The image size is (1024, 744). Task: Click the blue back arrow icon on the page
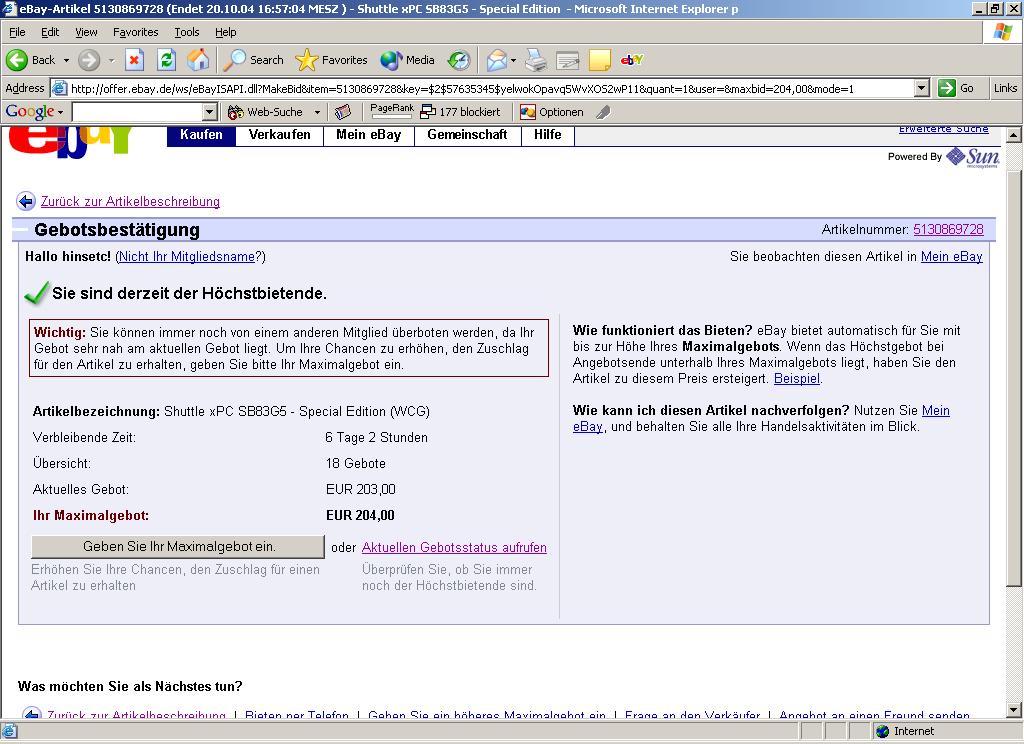pos(25,201)
